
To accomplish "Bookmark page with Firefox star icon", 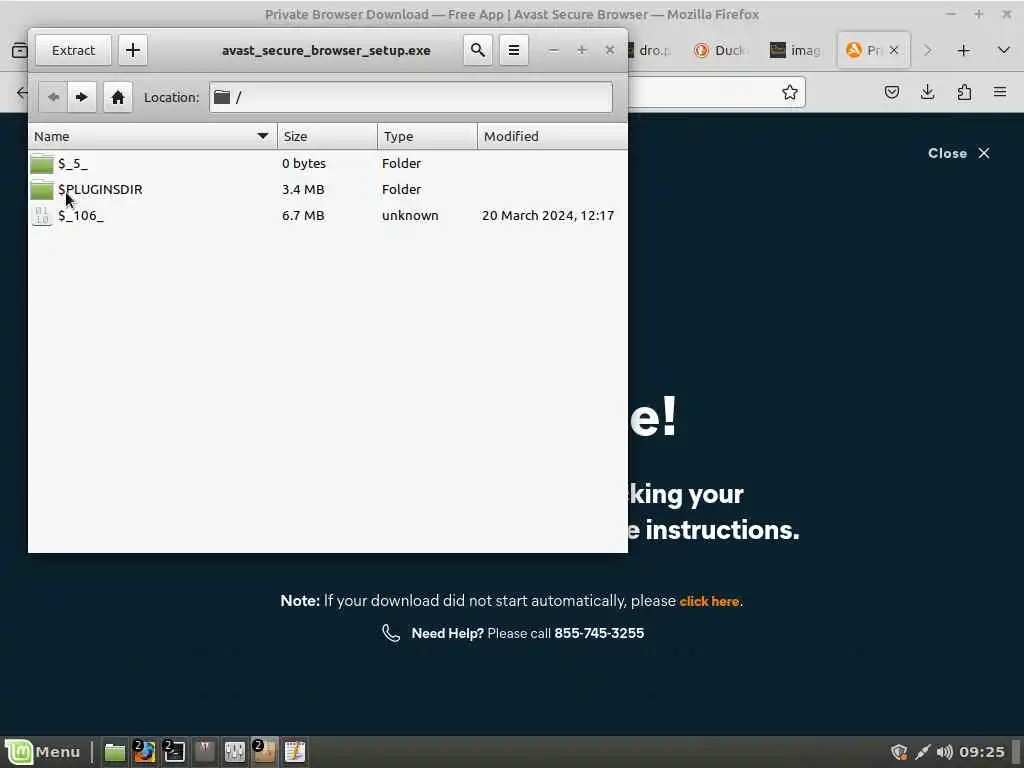I will (790, 92).
